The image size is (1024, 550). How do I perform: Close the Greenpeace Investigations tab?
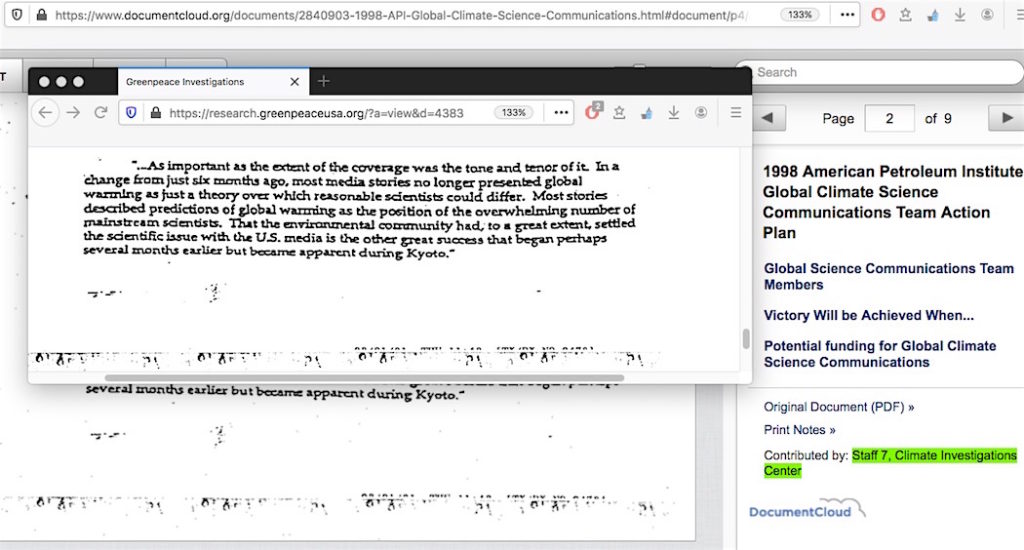click(x=294, y=82)
